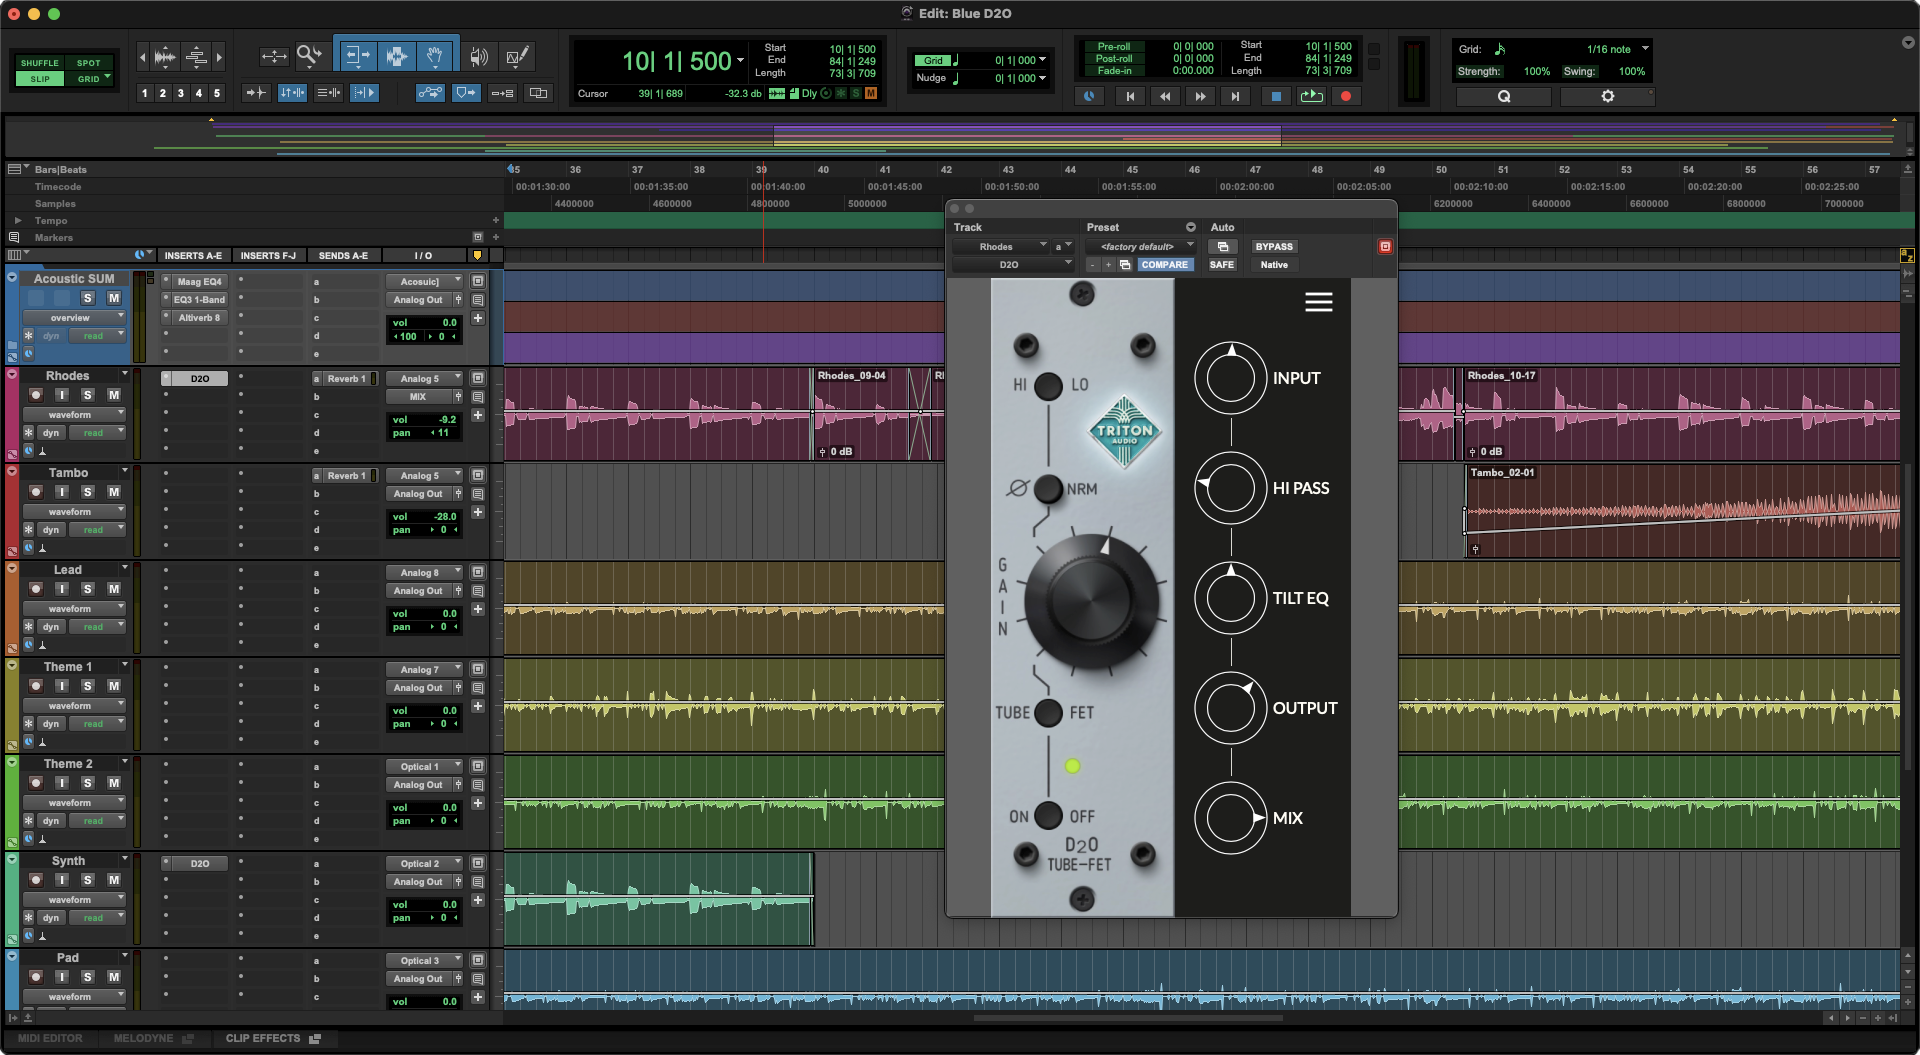Image resolution: width=1920 pixels, height=1055 pixels.
Task: Open plugin track selector Rhodes dropdown
Action: pos(1001,247)
